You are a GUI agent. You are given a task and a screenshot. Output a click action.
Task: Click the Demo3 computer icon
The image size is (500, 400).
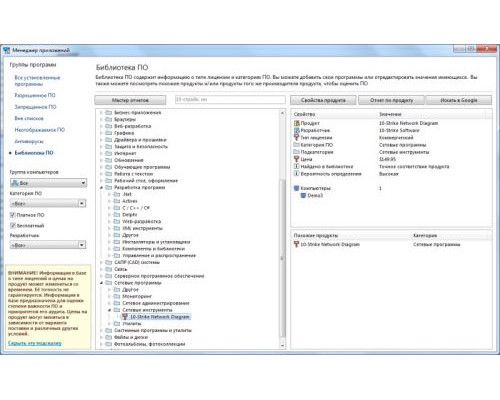(303, 195)
